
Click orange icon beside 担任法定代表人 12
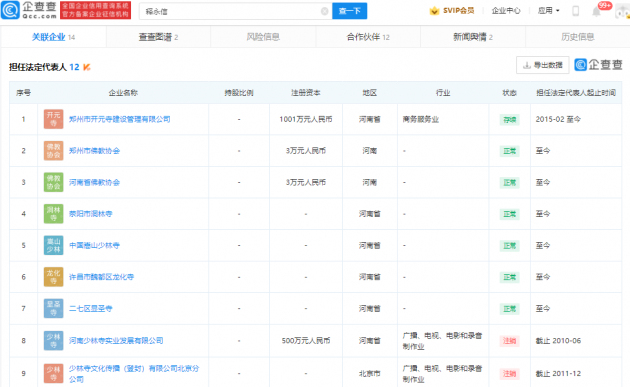[x=86, y=67]
